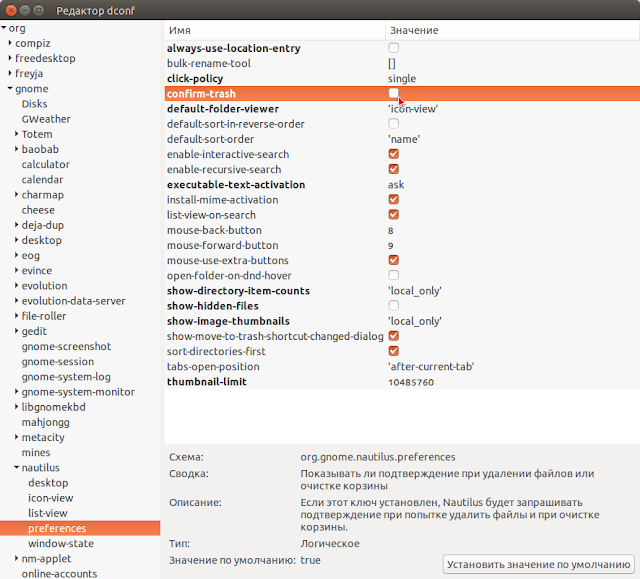Edit thumbnail-limit value 10485760
Viewport: 640px width, 579px height.
411,382
